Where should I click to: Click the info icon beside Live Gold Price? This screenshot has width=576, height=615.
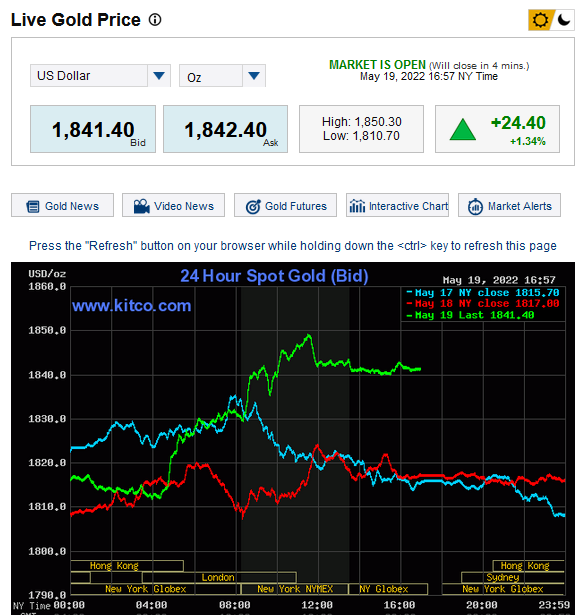click(155, 20)
